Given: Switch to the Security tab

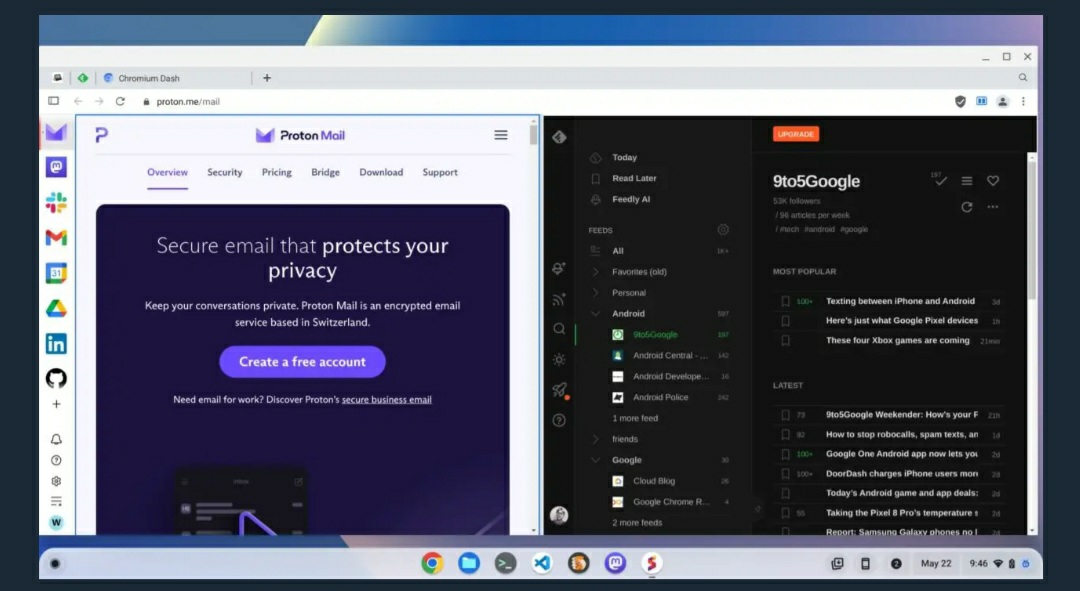Looking at the screenshot, I should pyautogui.click(x=225, y=172).
